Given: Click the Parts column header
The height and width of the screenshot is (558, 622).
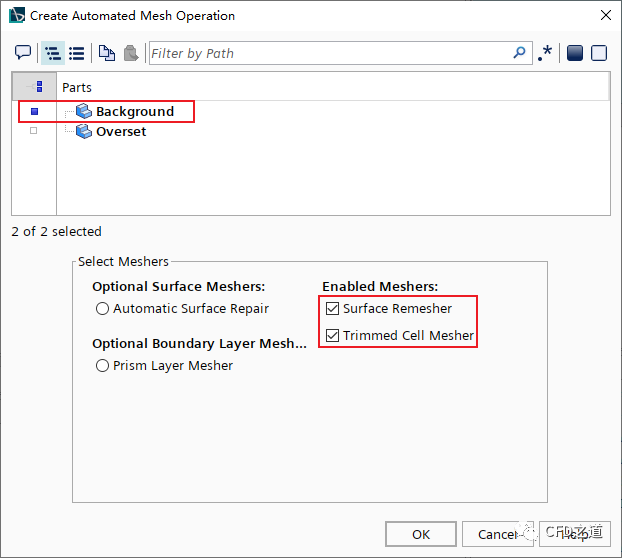Looking at the screenshot, I should tap(332, 86).
